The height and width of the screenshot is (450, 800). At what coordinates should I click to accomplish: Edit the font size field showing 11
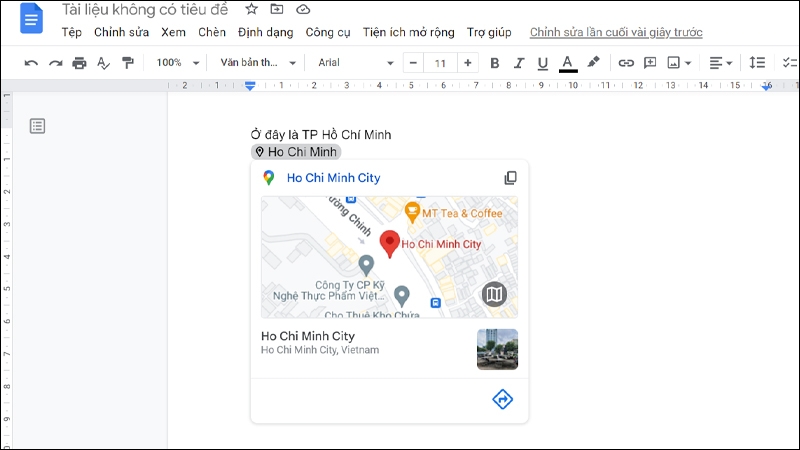click(x=440, y=63)
